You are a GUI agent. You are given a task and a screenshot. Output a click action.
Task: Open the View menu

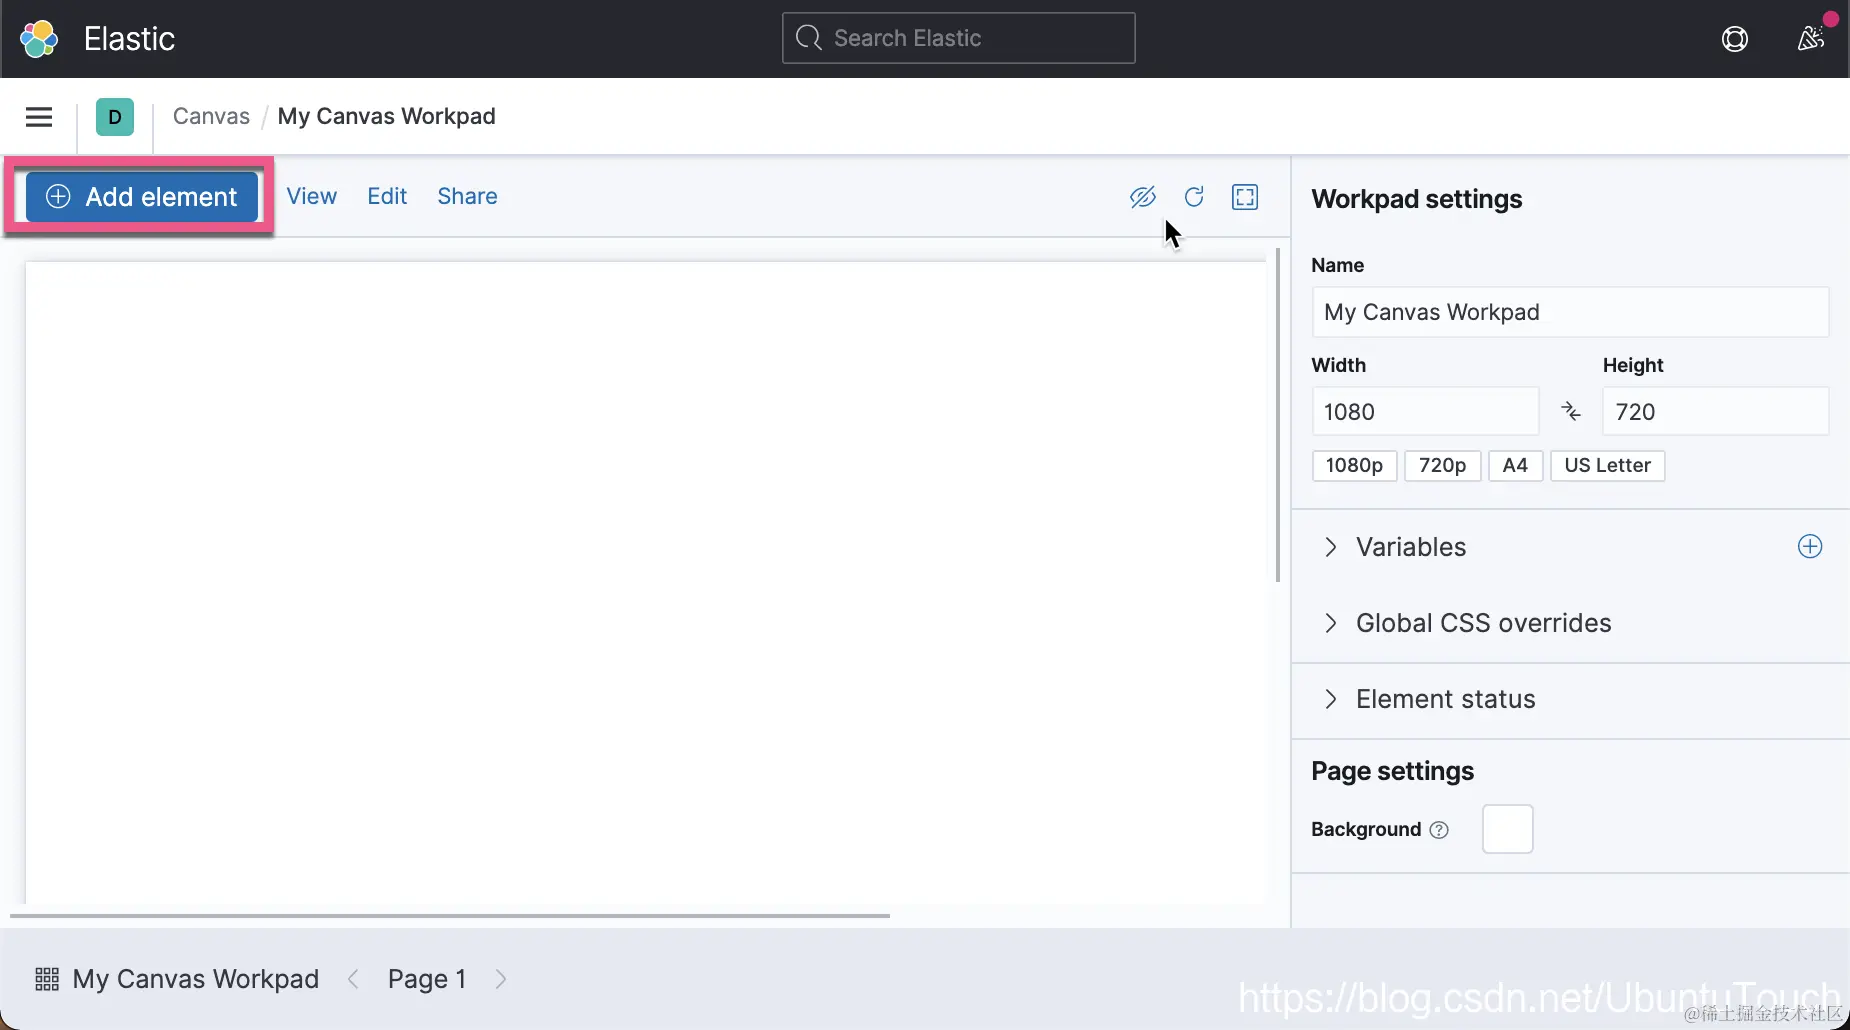[x=312, y=196]
